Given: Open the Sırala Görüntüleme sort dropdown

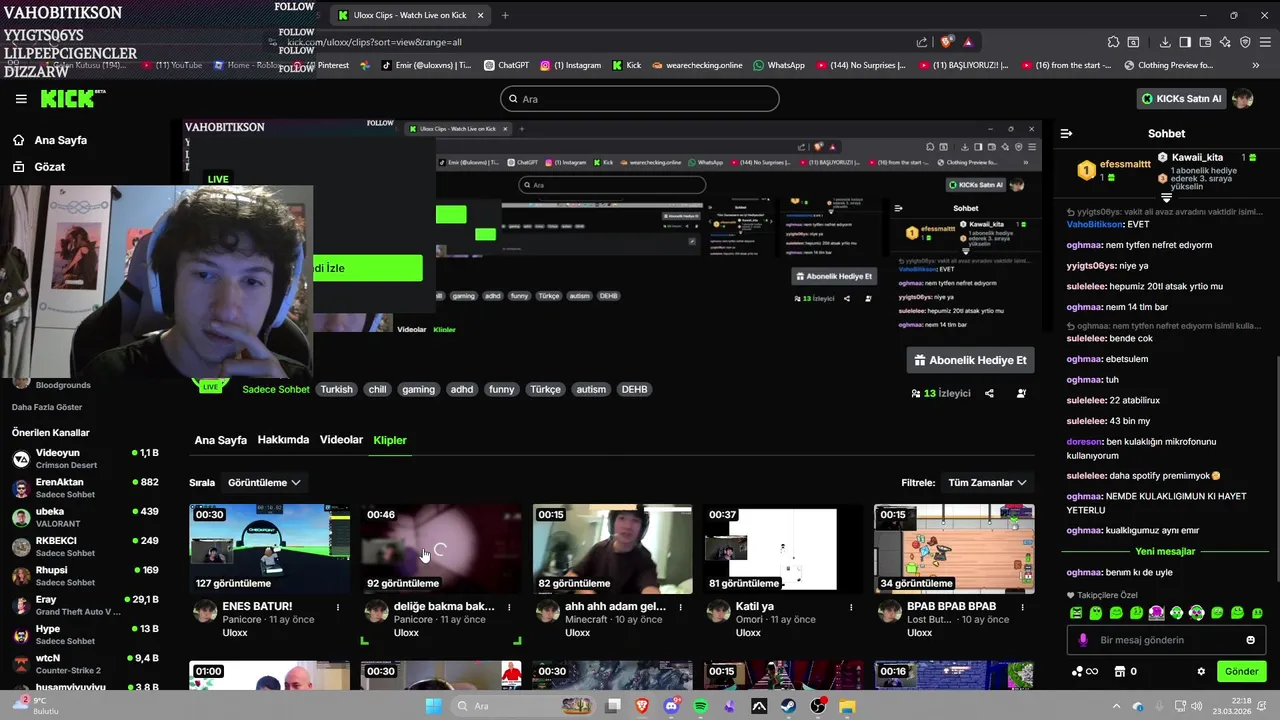Looking at the screenshot, I should coord(264,482).
